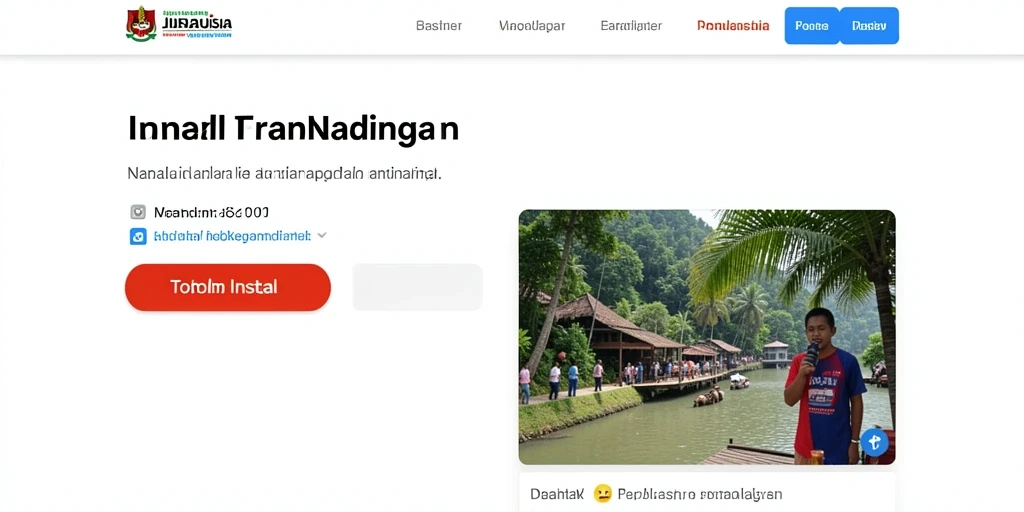Click the blue square icon beside hbdehal link
Viewport: 1024px width, 512px height.
point(138,236)
